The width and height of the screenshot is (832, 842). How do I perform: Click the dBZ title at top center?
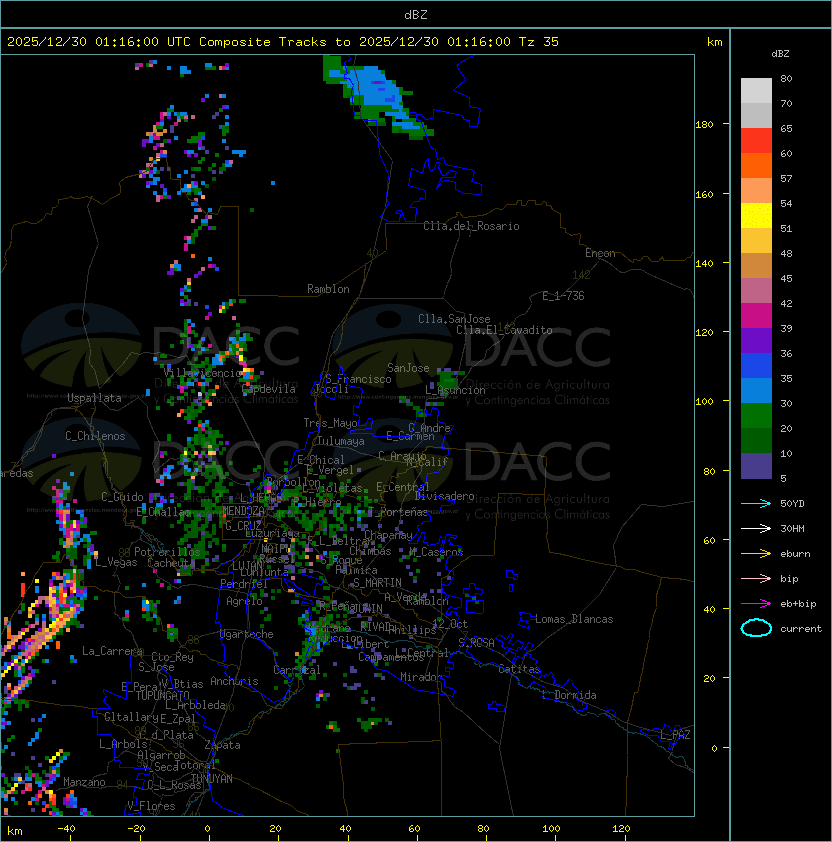(416, 14)
